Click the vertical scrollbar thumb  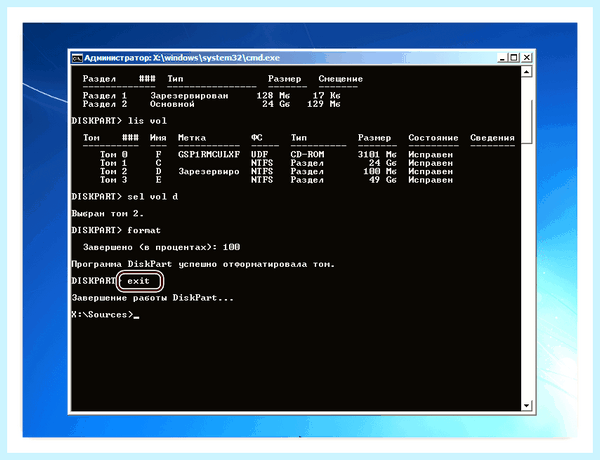(527, 122)
